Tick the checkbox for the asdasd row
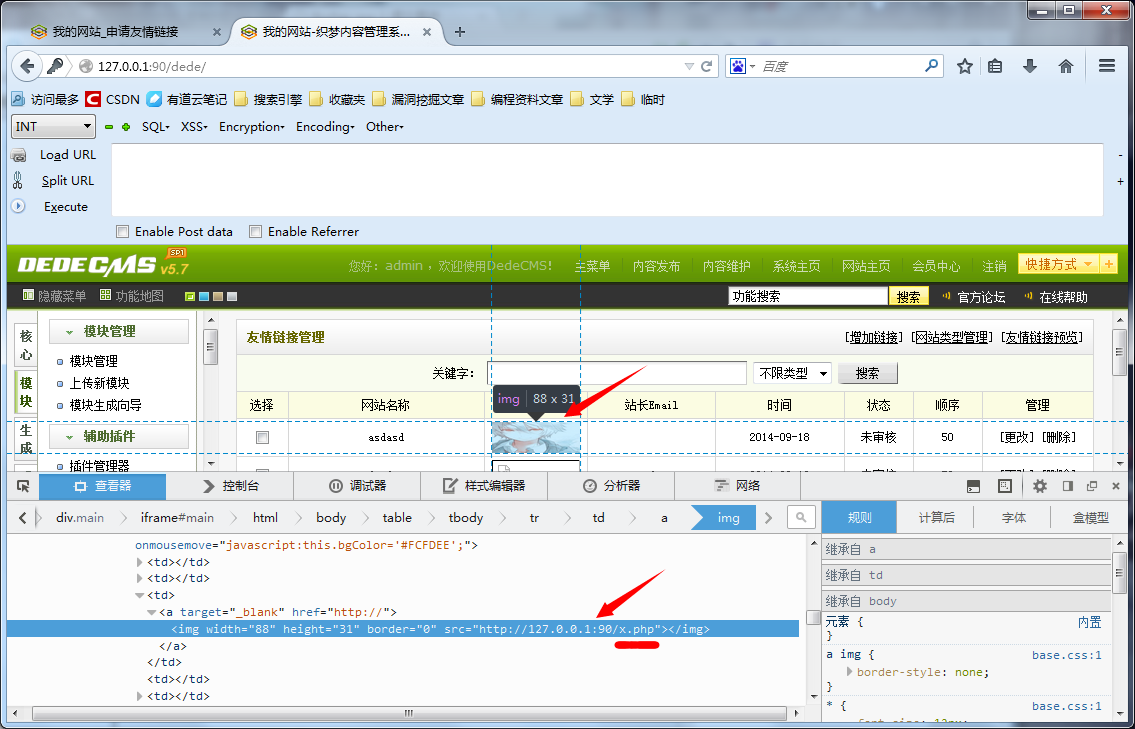The height and width of the screenshot is (729, 1135). click(262, 437)
